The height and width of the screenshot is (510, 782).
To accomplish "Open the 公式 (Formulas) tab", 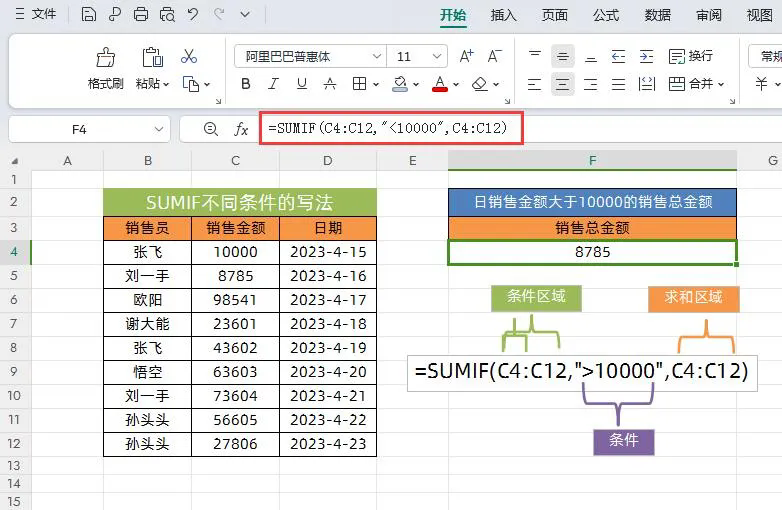I will point(606,15).
